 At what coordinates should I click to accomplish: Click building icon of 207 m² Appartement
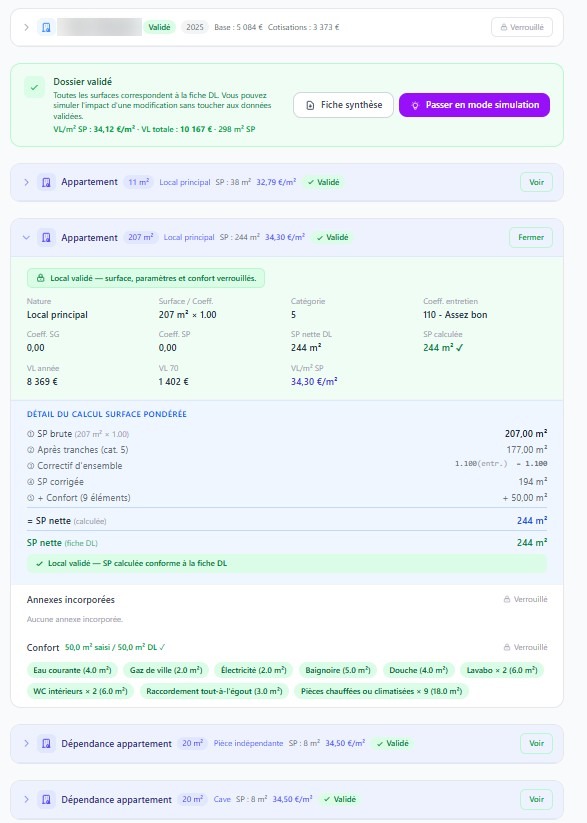click(46, 237)
